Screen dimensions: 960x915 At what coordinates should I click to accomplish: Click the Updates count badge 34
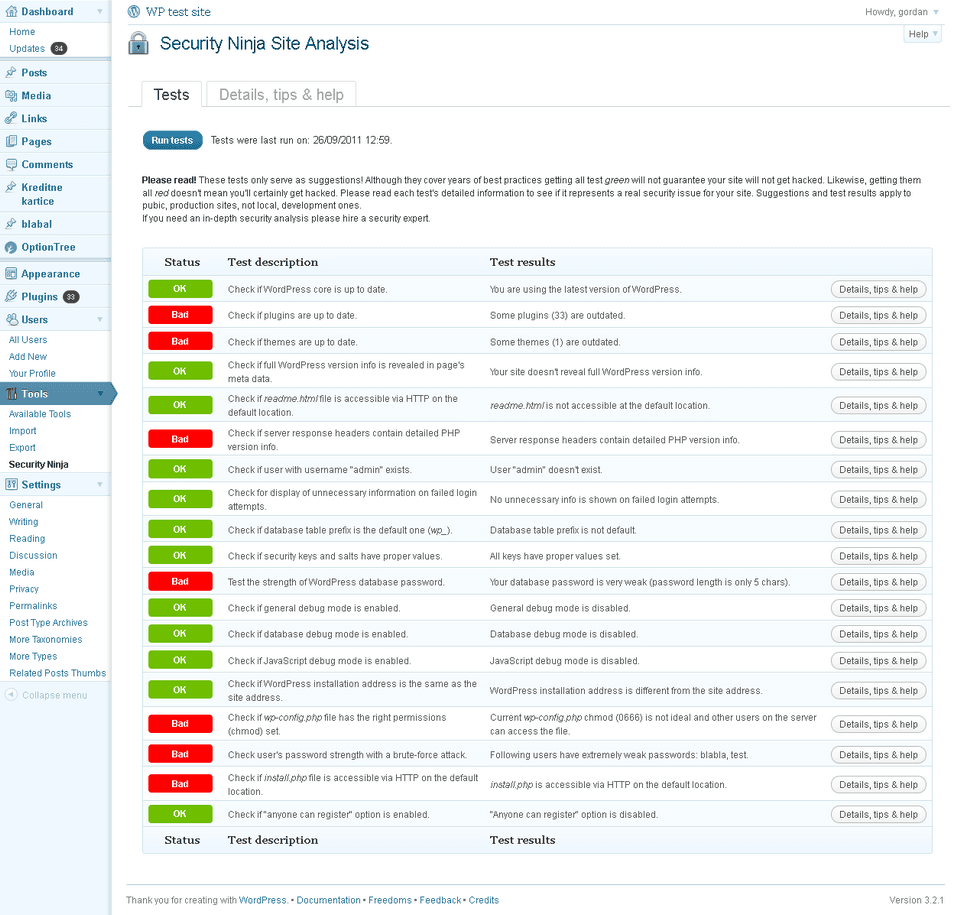tap(59, 48)
